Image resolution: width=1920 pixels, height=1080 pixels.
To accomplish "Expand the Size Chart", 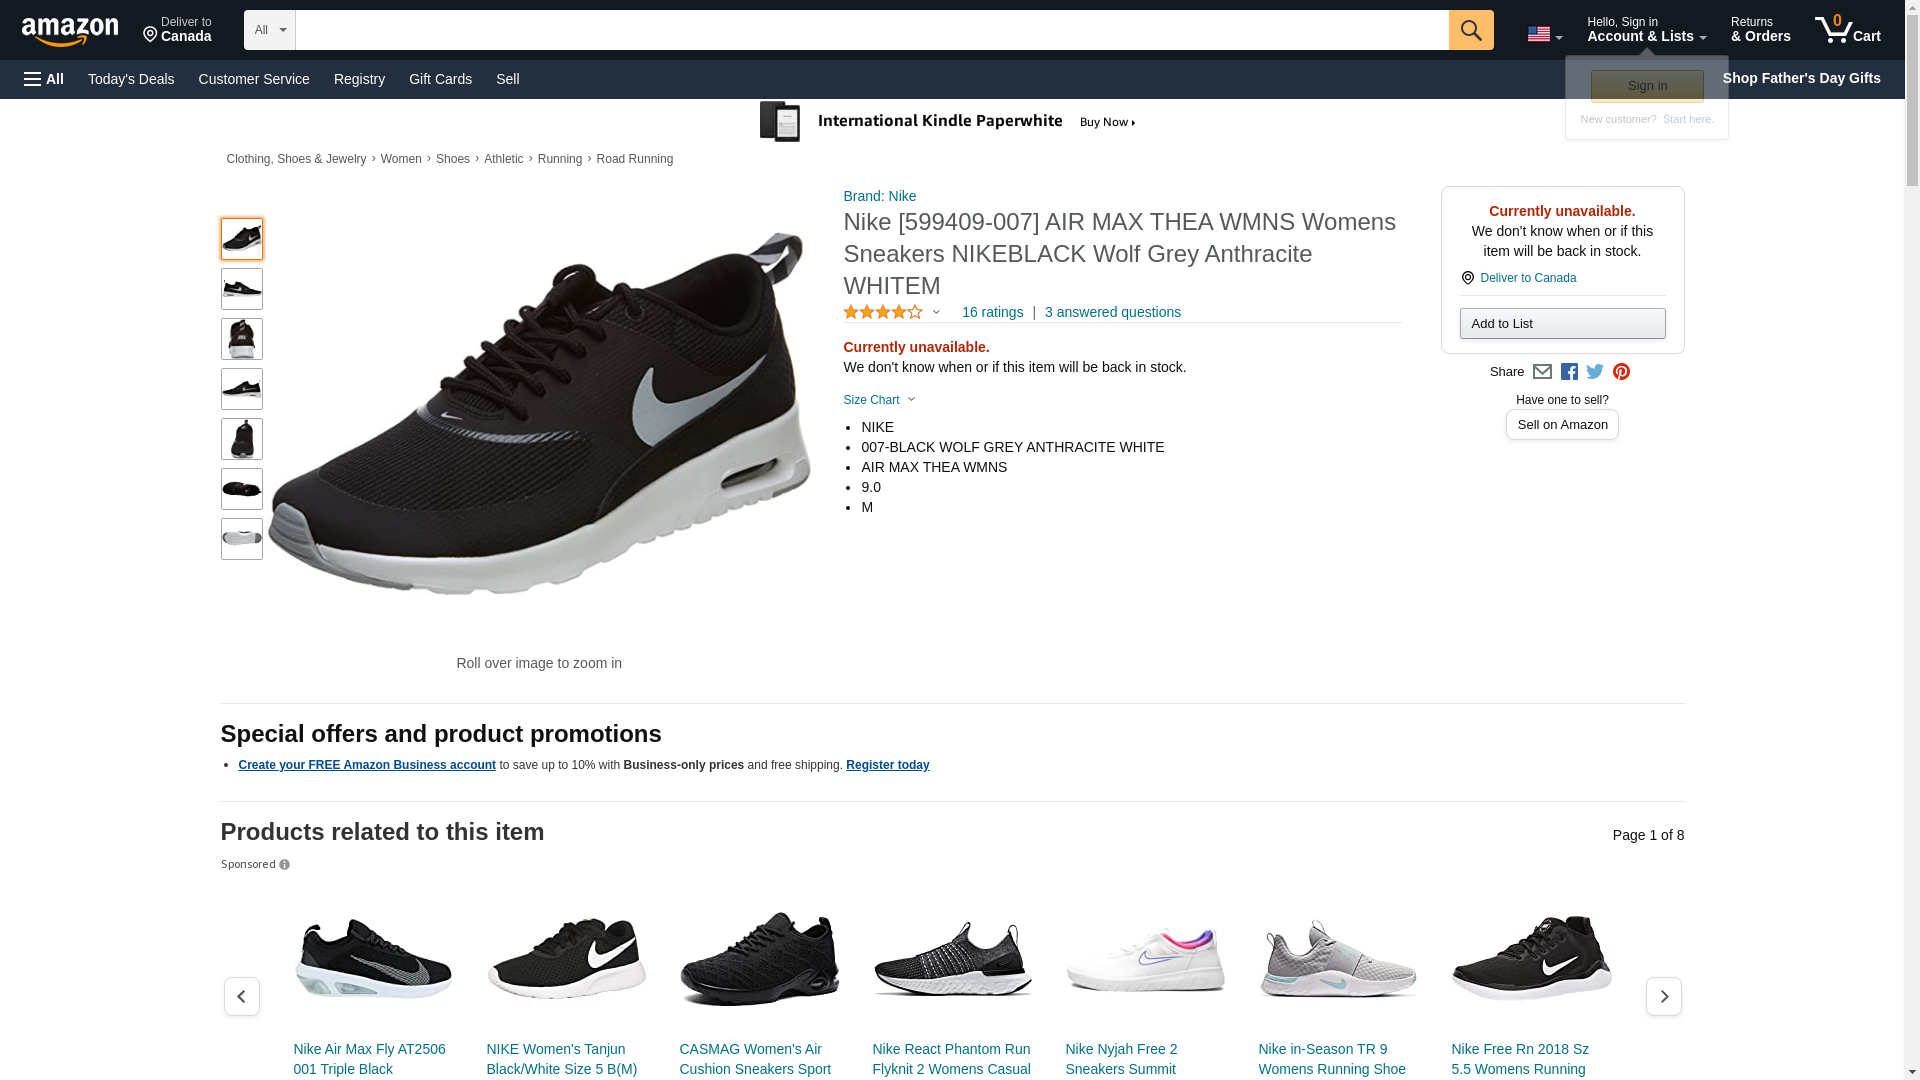I will [x=879, y=400].
